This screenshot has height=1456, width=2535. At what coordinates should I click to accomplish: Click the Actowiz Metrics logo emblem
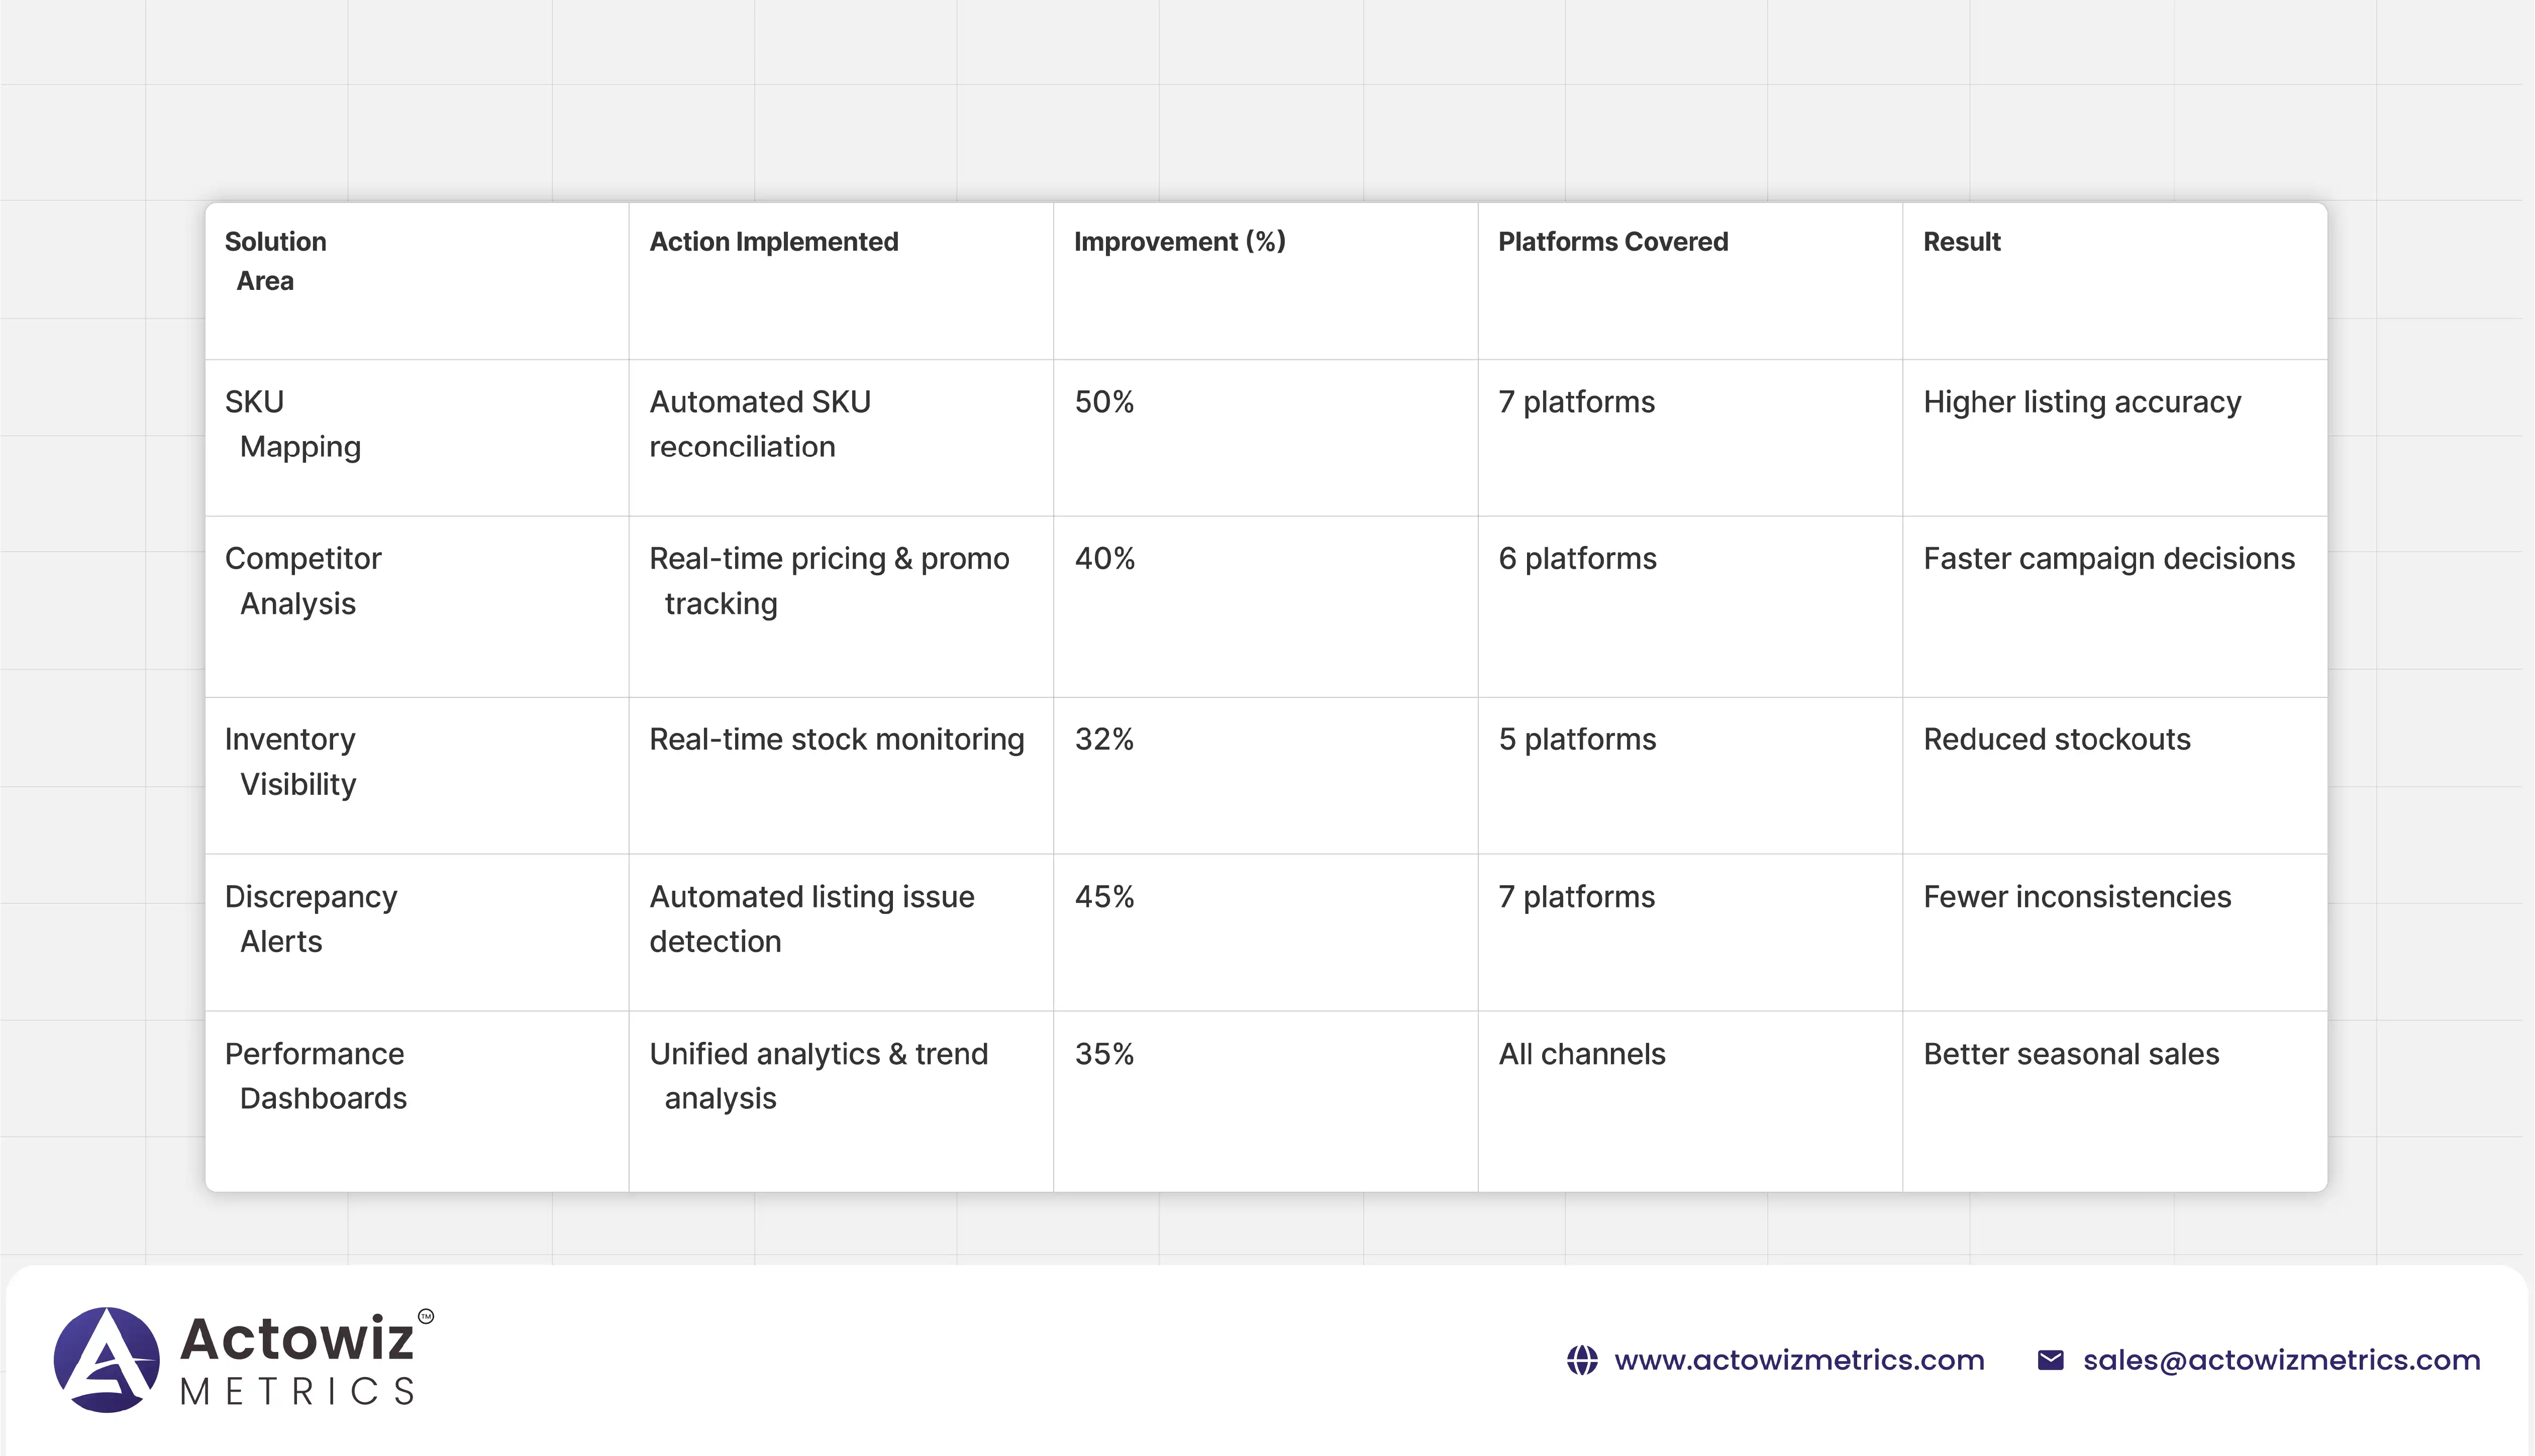click(106, 1360)
